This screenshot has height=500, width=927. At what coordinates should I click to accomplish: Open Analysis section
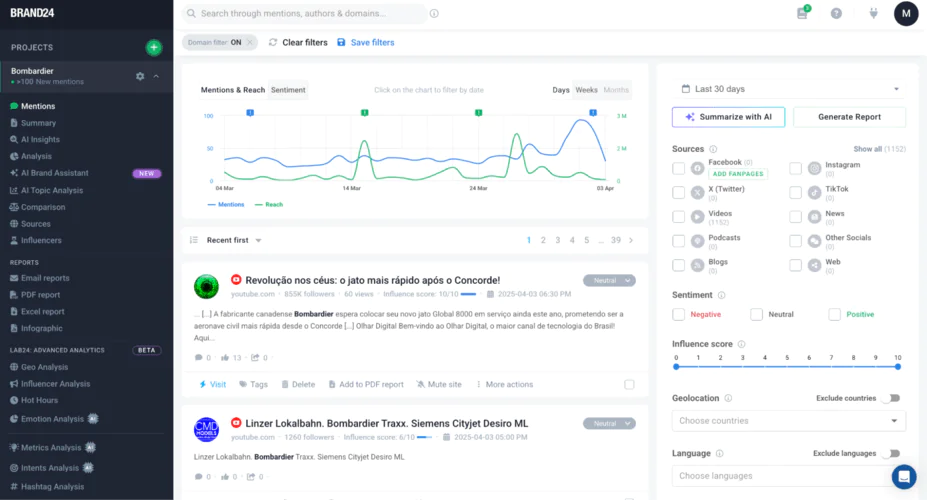point(36,156)
